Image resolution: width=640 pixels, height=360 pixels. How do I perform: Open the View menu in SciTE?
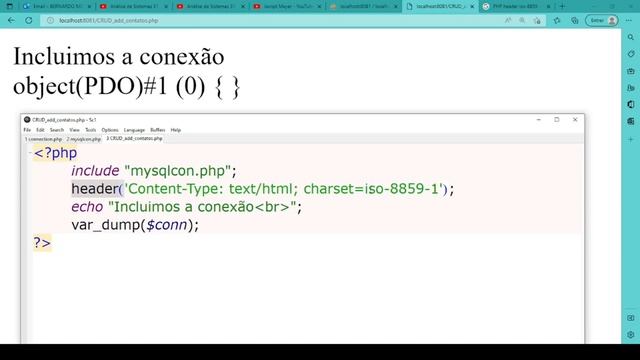click(74, 130)
